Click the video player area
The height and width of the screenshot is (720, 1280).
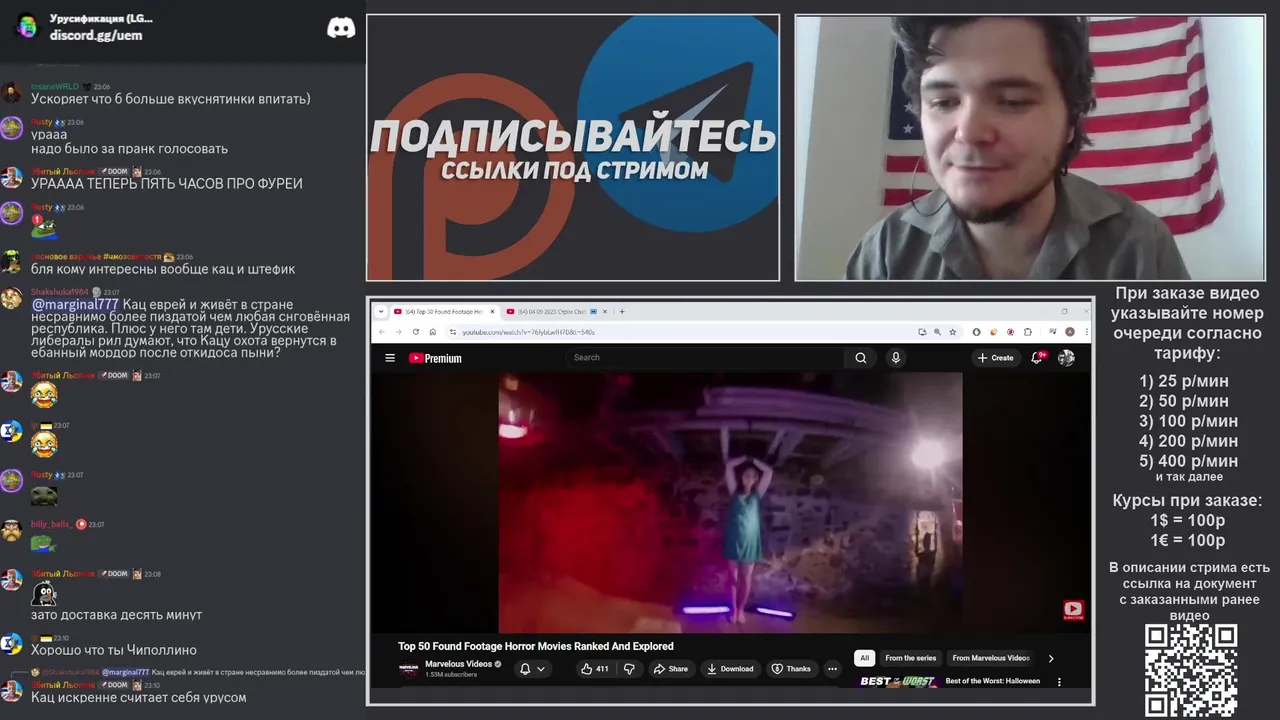[x=730, y=502]
